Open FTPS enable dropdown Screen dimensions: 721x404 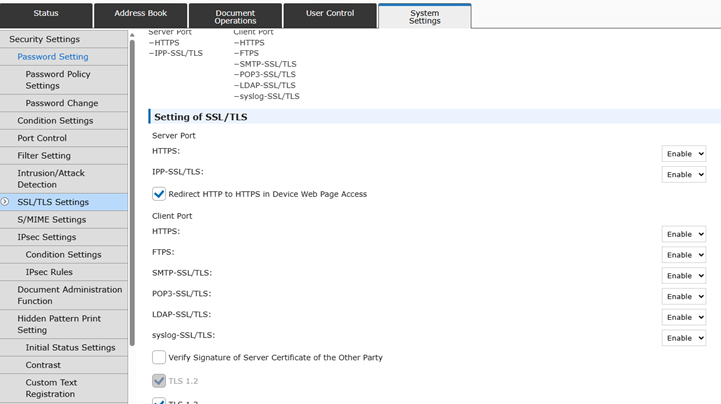(x=683, y=255)
